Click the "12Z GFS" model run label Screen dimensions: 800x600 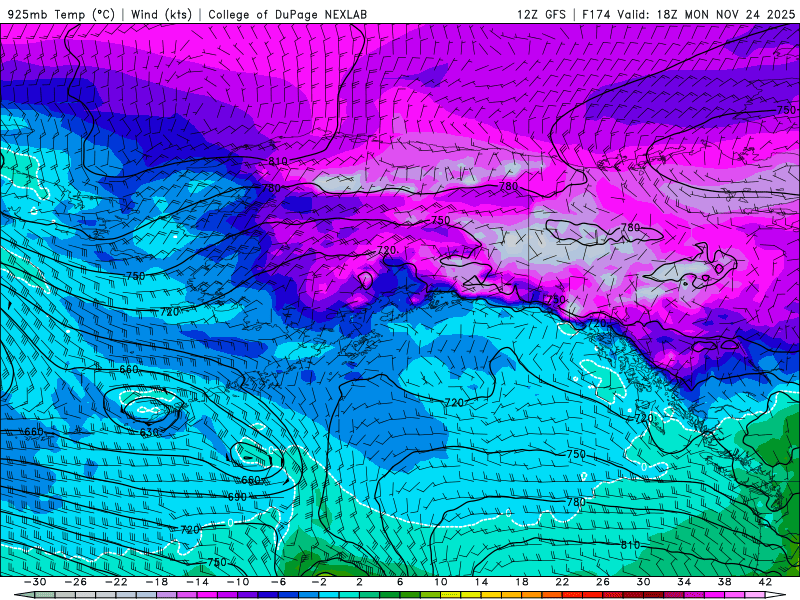(x=541, y=14)
